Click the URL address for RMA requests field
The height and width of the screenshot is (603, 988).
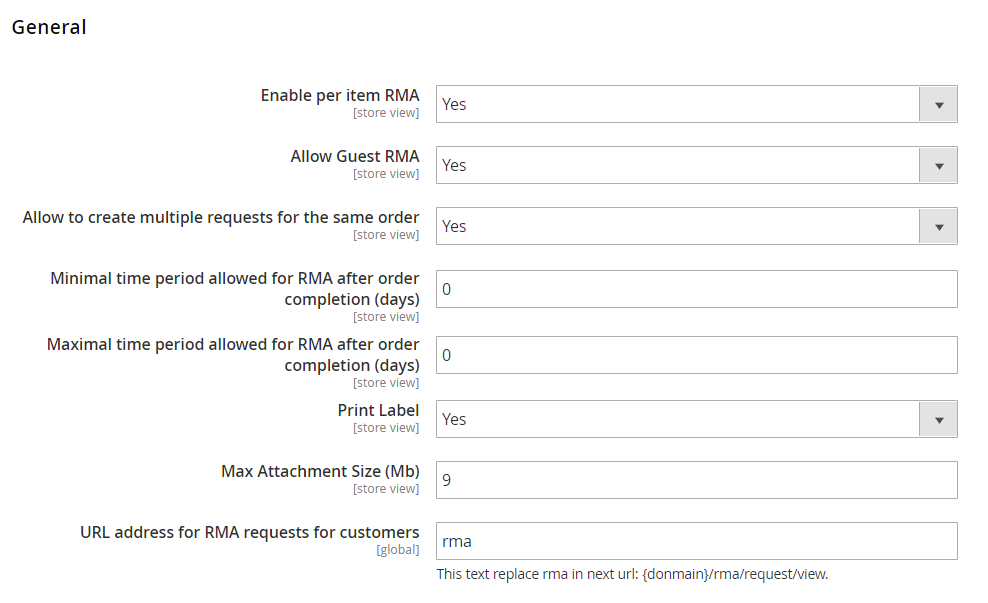point(696,541)
